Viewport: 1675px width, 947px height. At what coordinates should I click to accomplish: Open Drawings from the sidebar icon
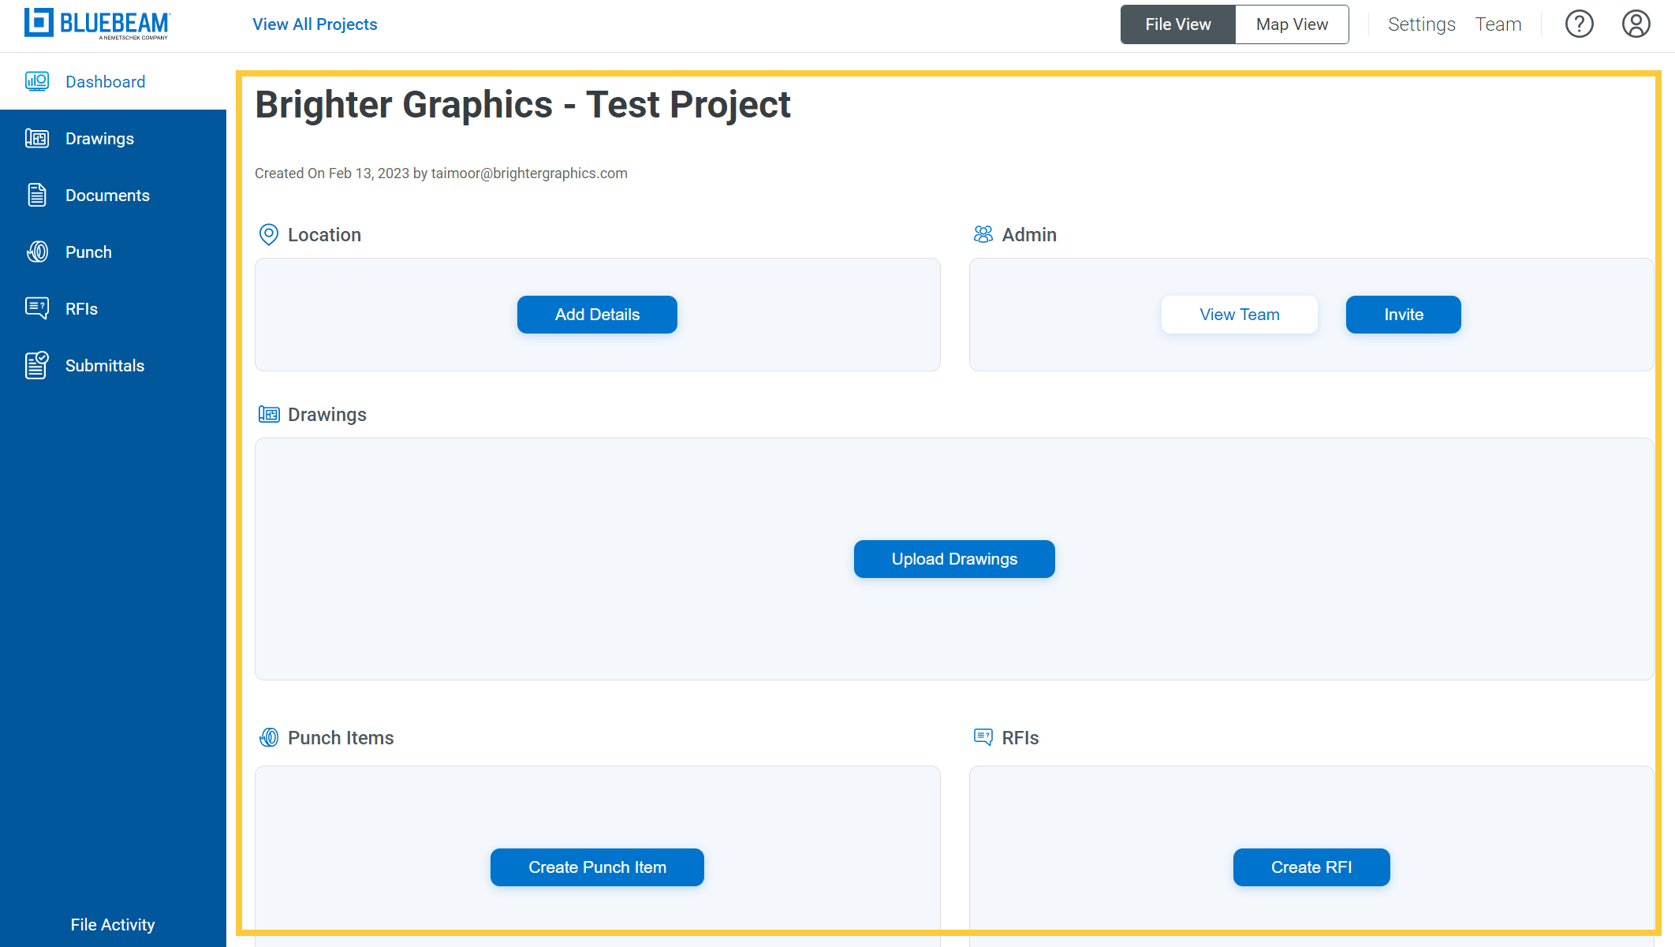(37, 138)
